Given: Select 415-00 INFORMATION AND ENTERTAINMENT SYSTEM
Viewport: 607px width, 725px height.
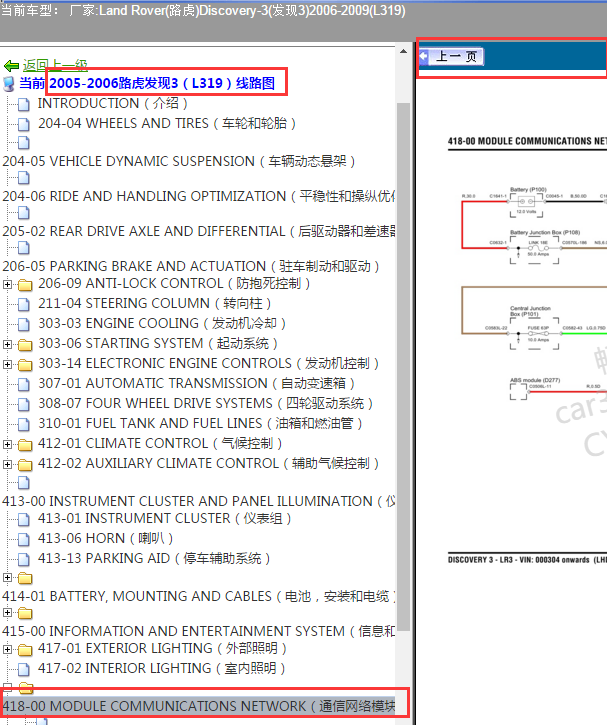Looking at the screenshot, I should click(199, 632).
